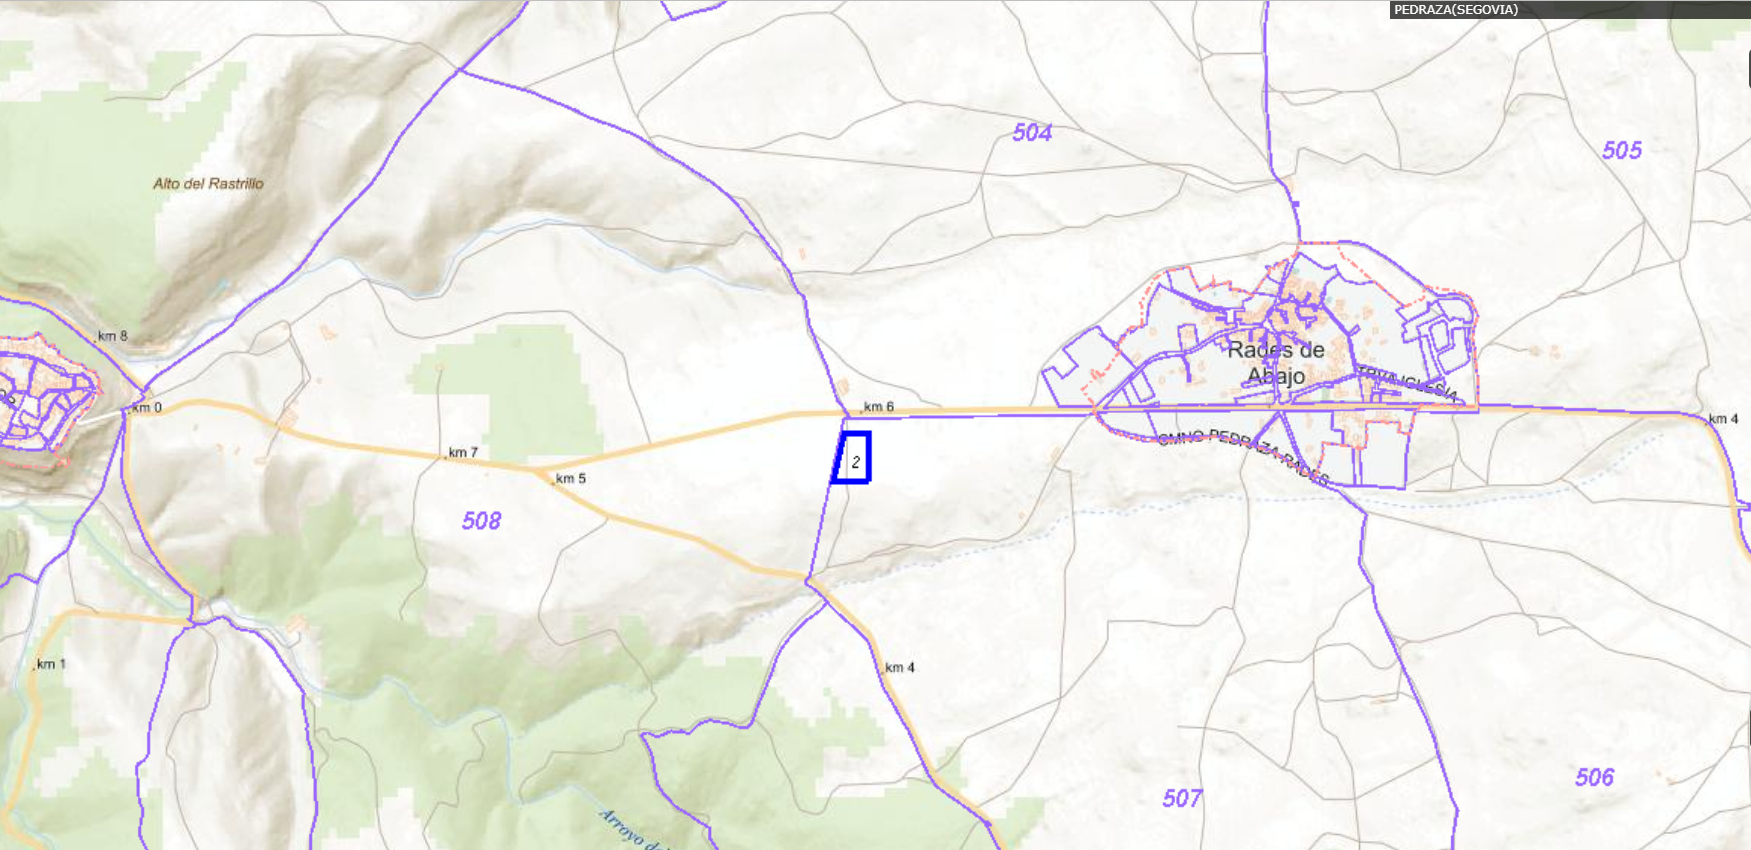Screen dimensions: 1751x850
Task: Click the Rades de Abajo village name
Action: 1276,363
